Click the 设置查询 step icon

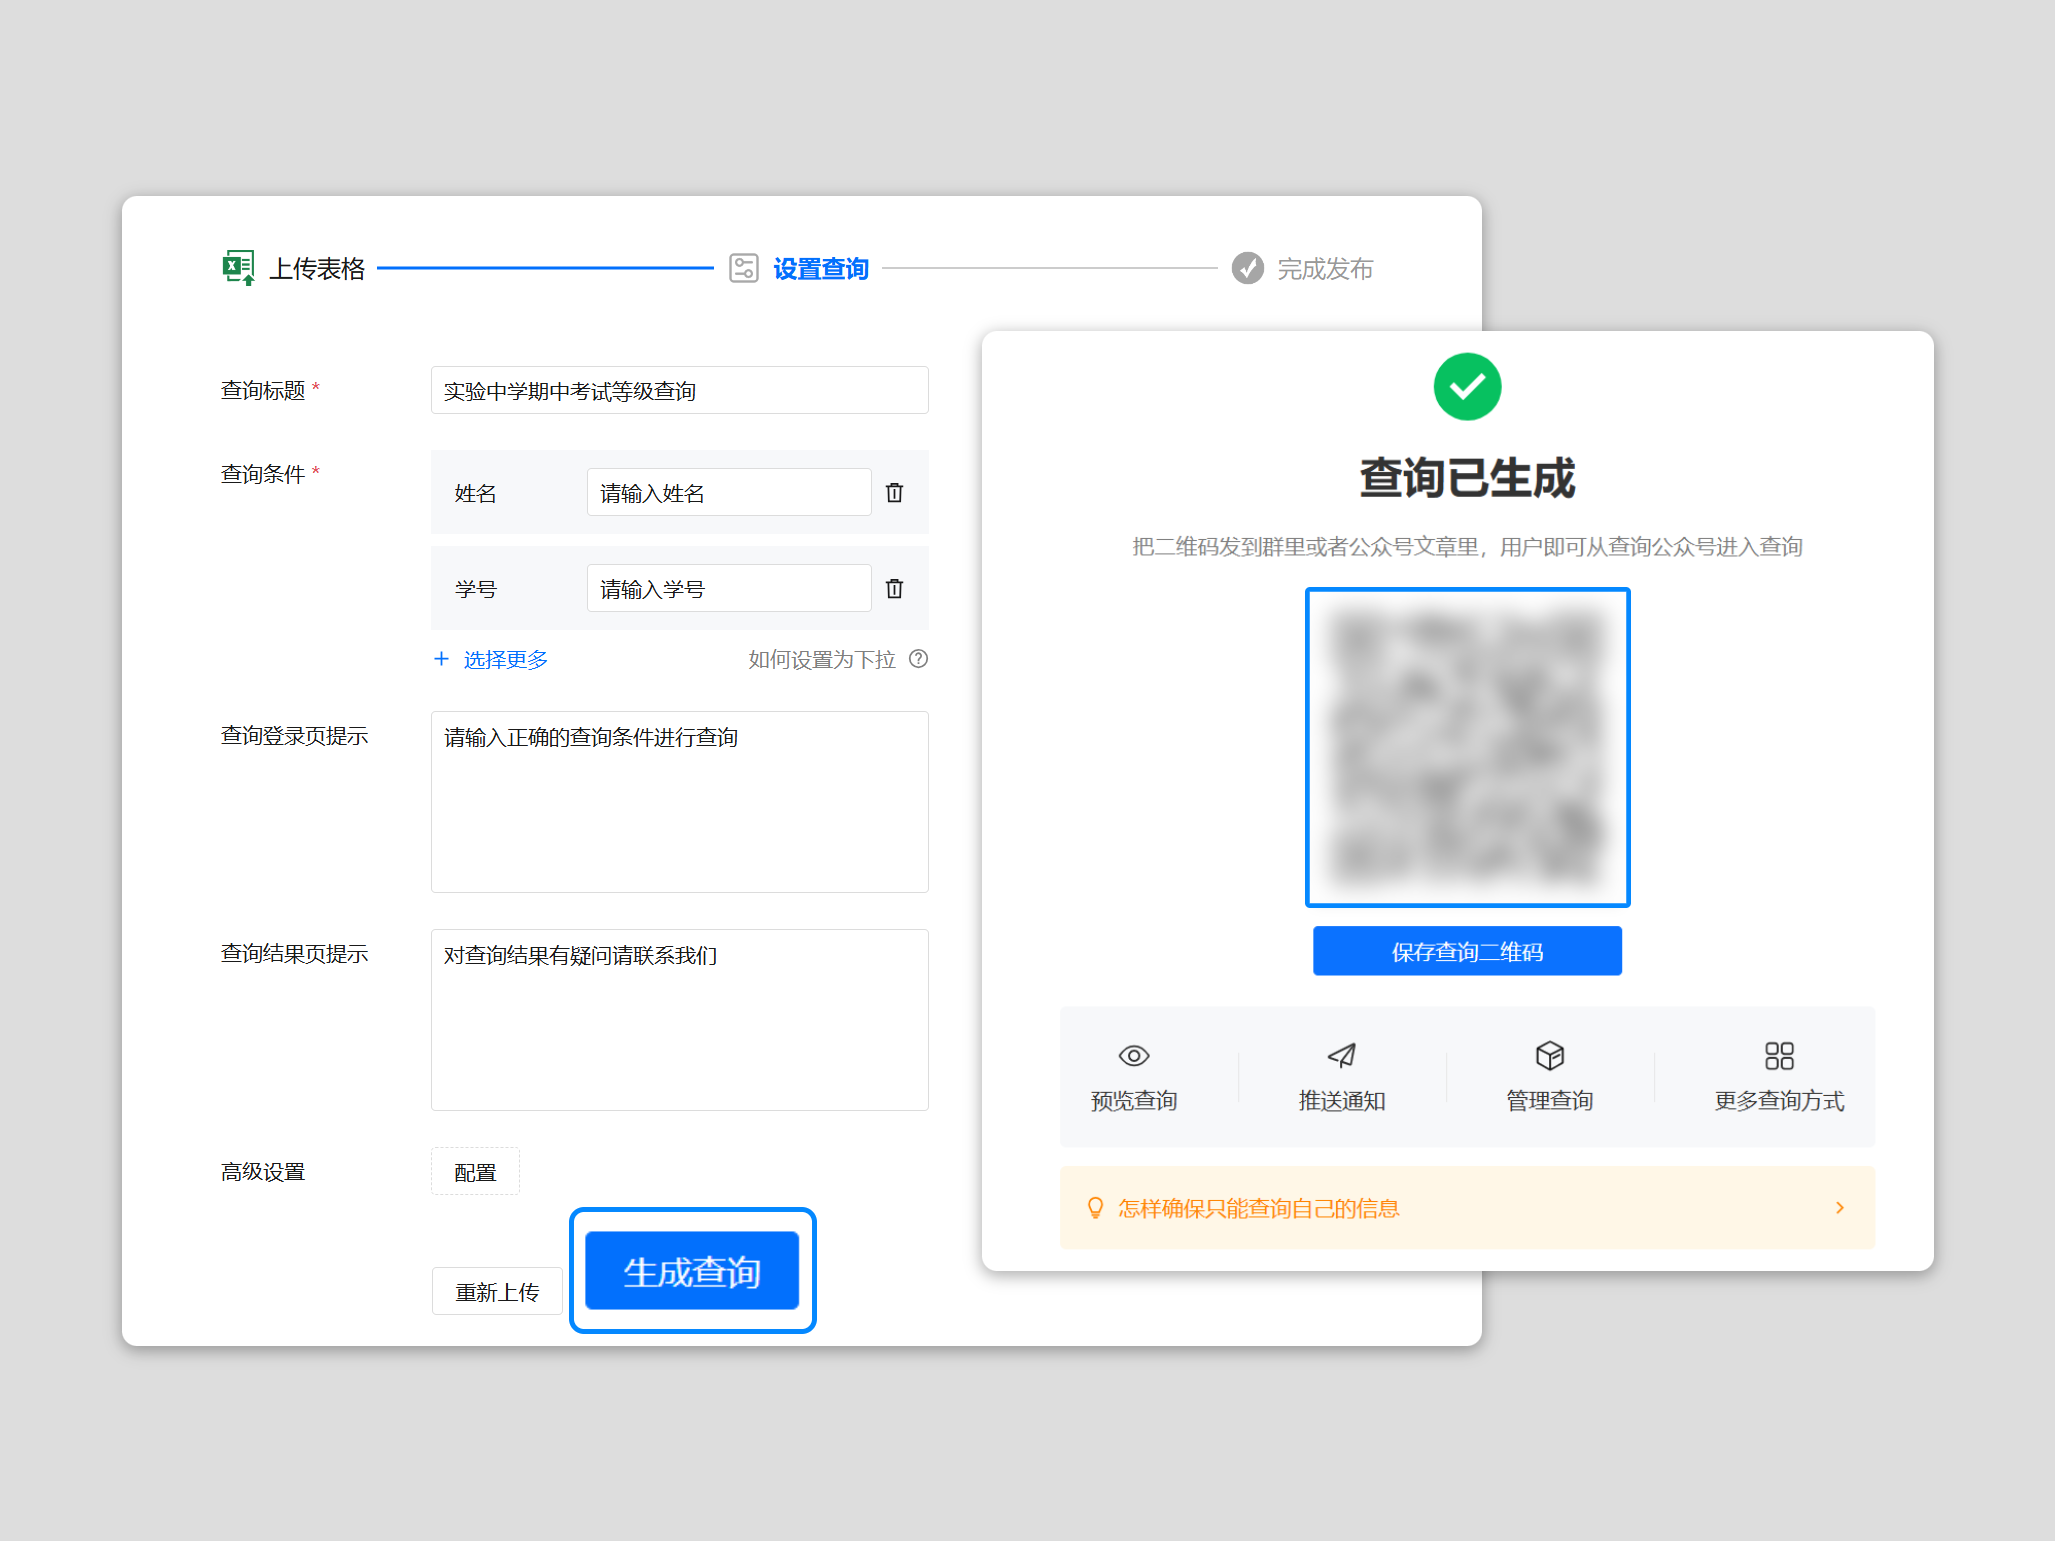744,268
